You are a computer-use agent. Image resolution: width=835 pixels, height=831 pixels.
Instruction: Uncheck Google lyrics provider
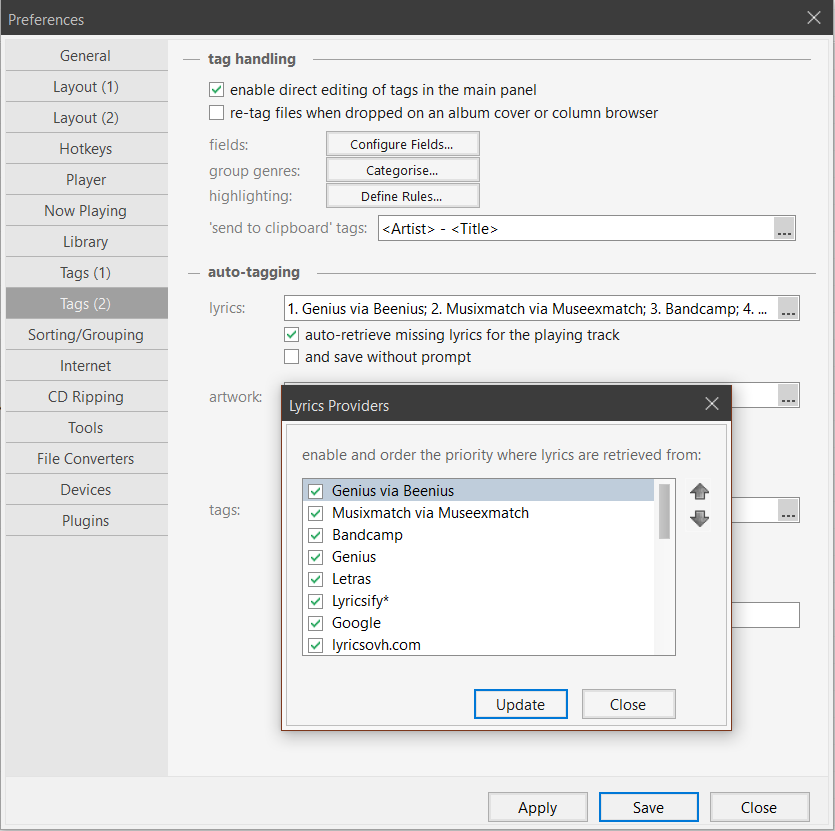[315, 623]
